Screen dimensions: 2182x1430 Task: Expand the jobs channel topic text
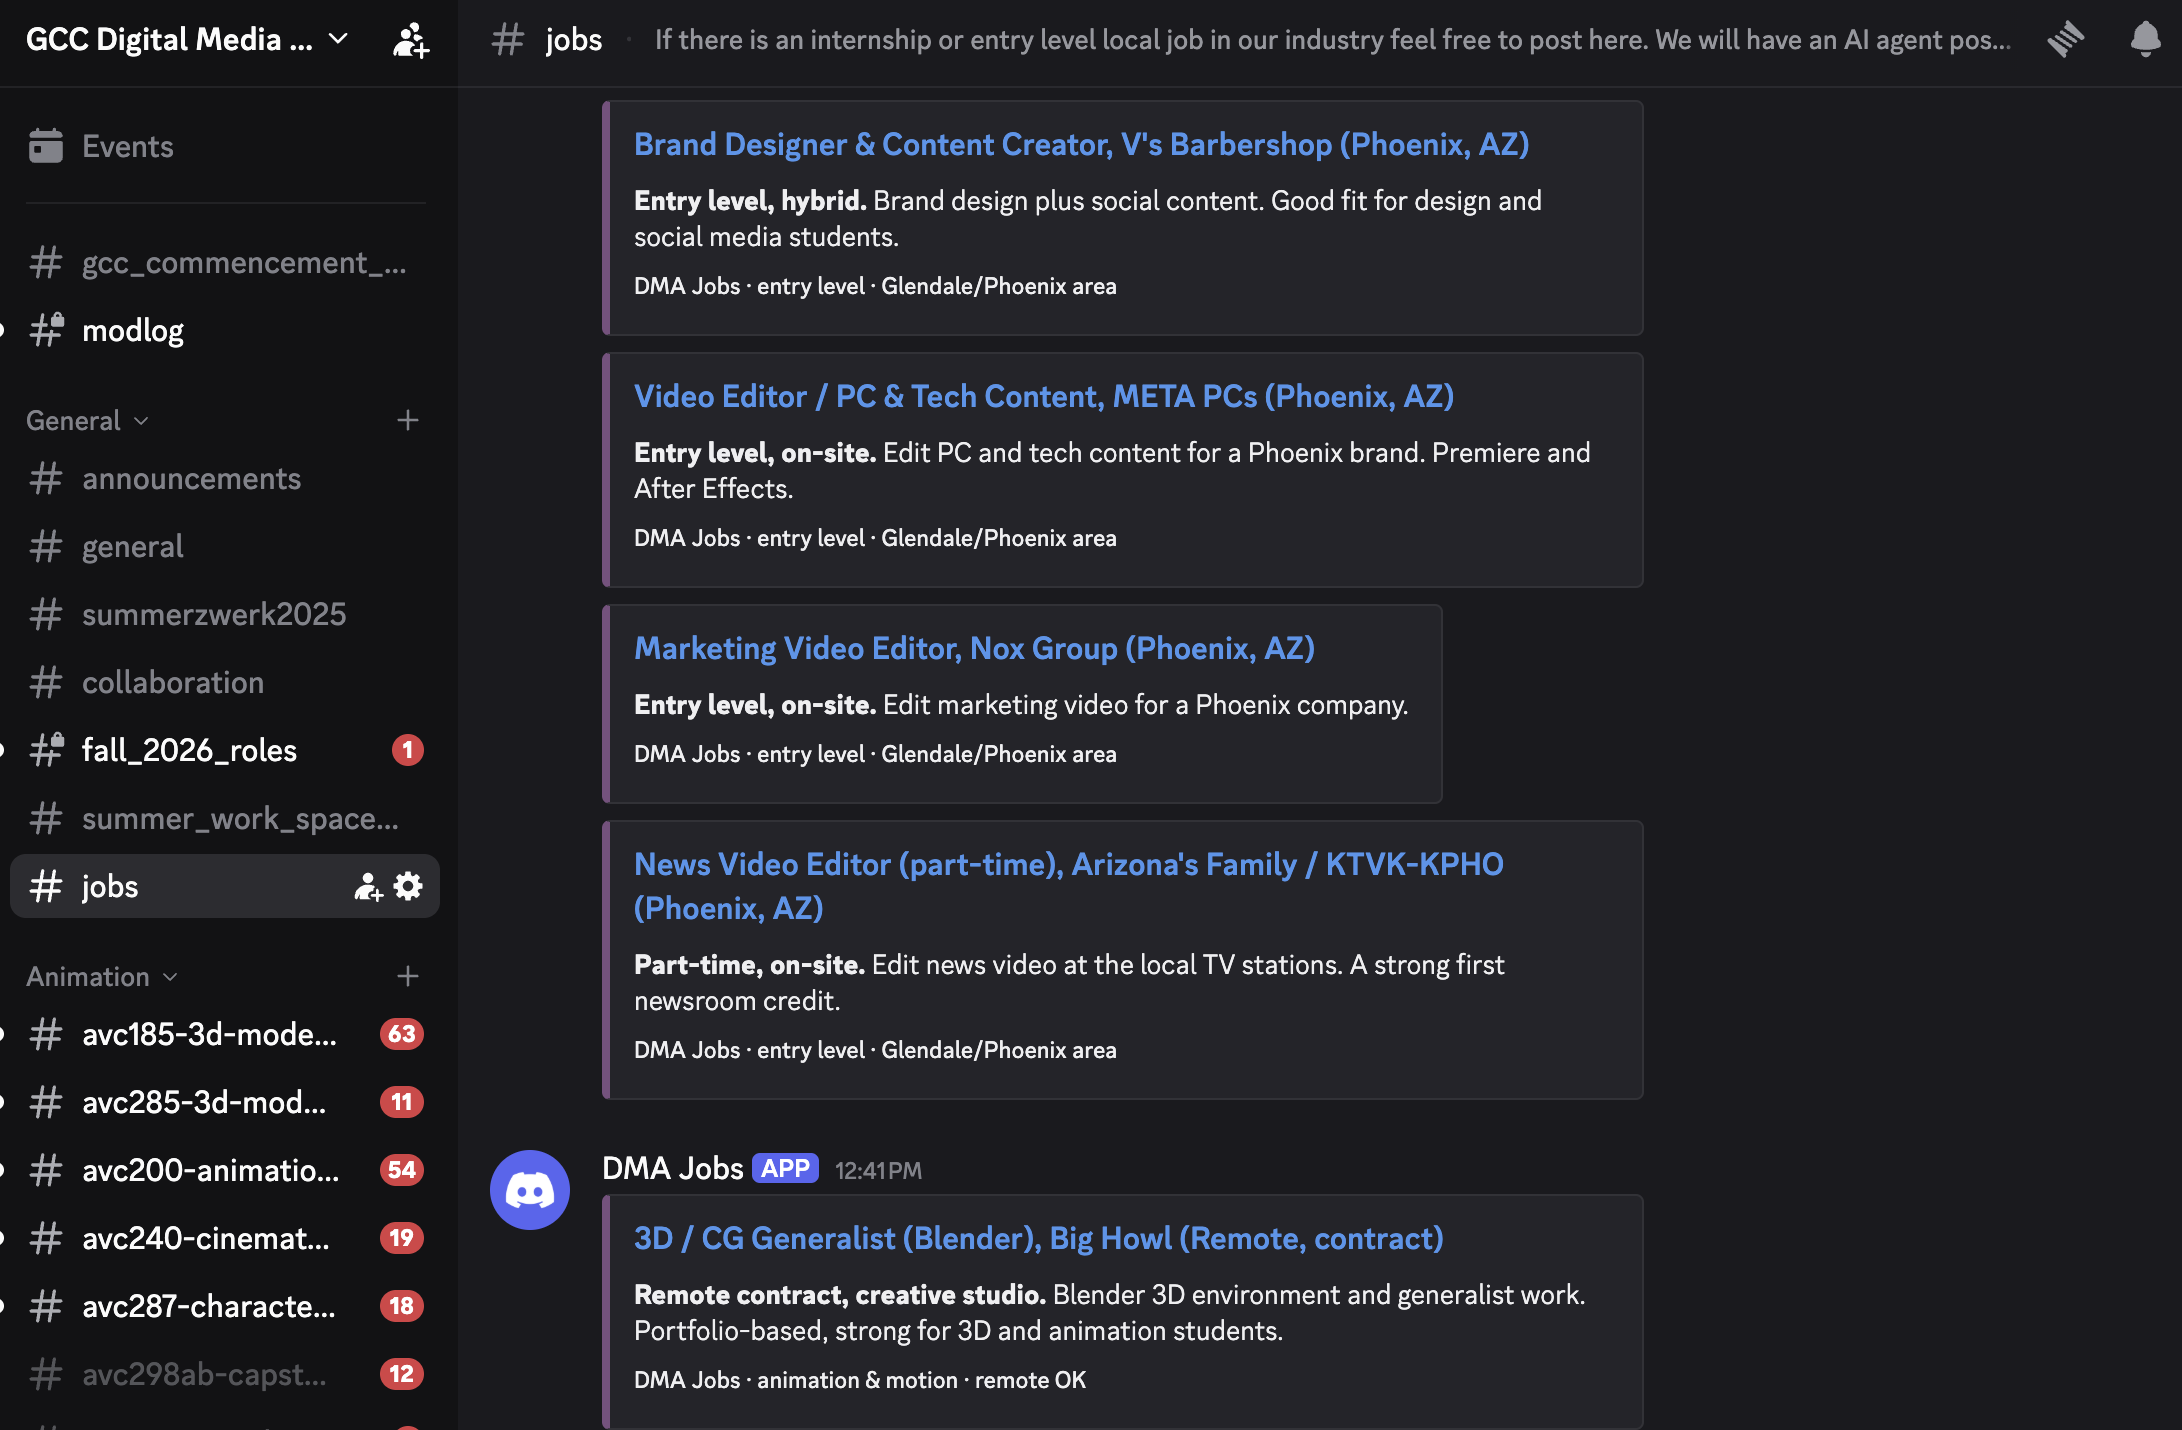[1333, 40]
